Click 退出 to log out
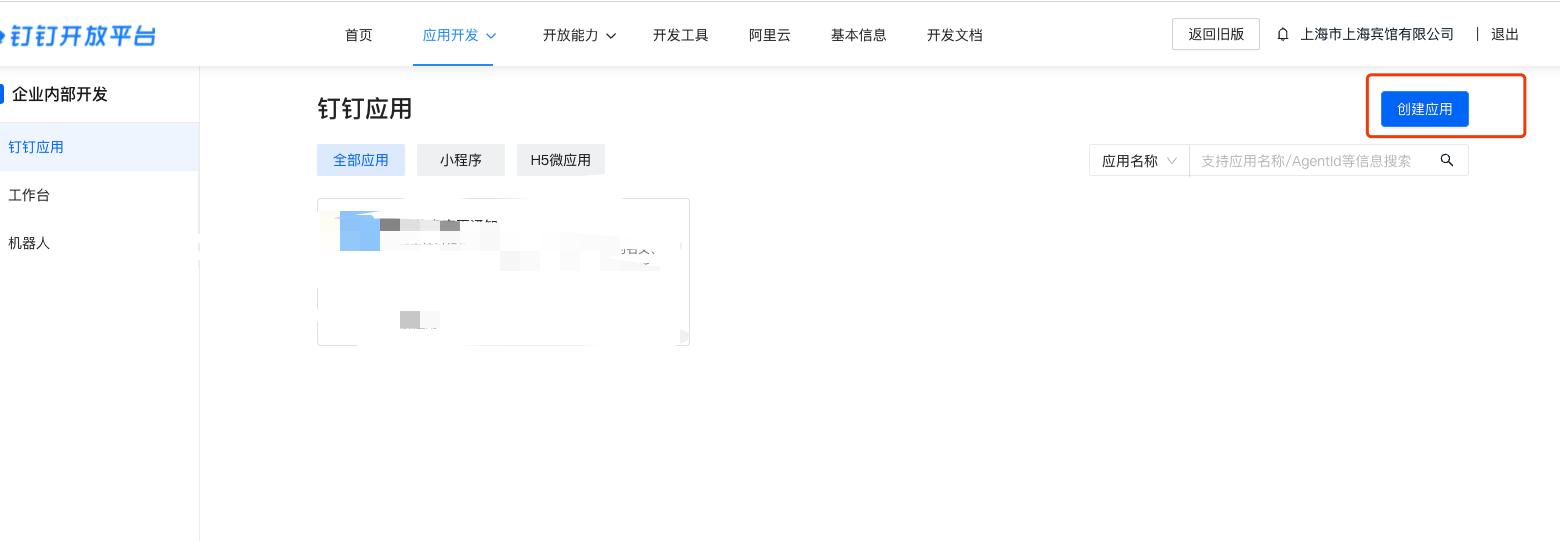The image size is (1560, 541). (1505, 34)
